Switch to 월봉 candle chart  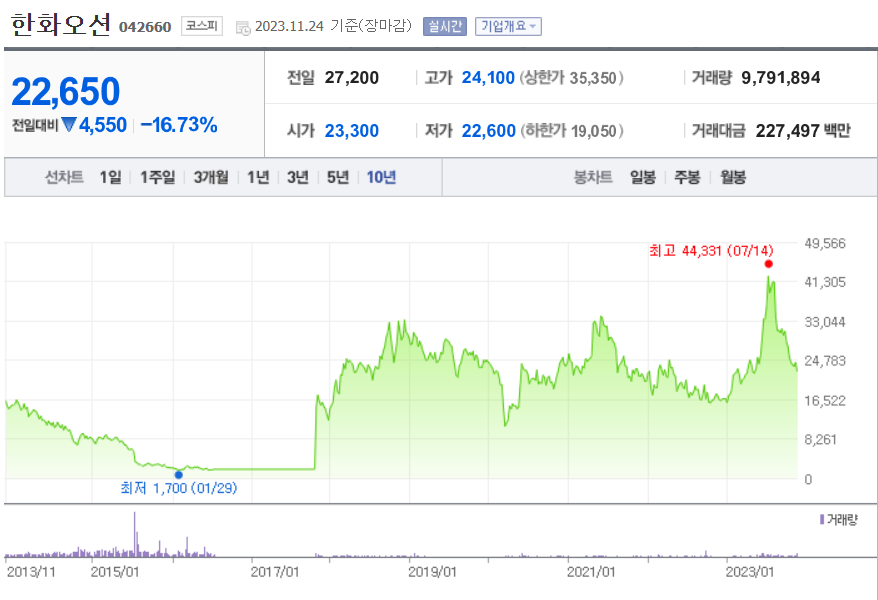tap(733, 177)
